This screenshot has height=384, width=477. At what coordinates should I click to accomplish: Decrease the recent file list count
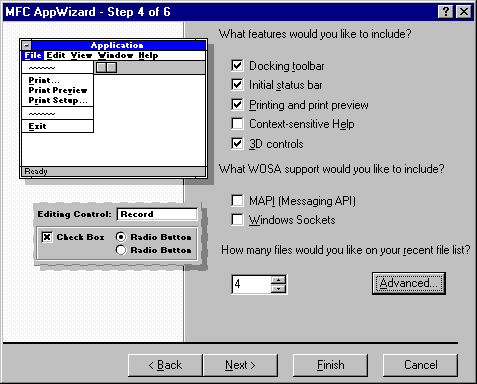click(278, 288)
